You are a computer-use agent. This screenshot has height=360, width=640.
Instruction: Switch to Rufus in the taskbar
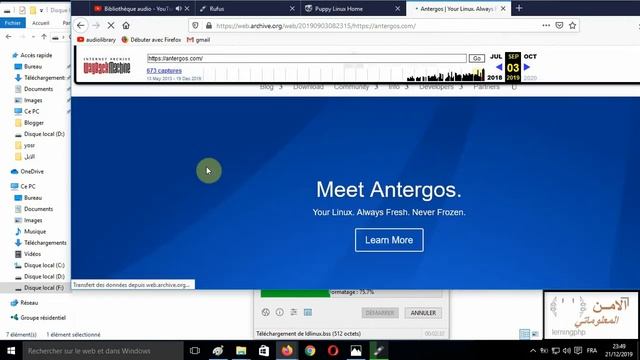[x=378, y=351]
